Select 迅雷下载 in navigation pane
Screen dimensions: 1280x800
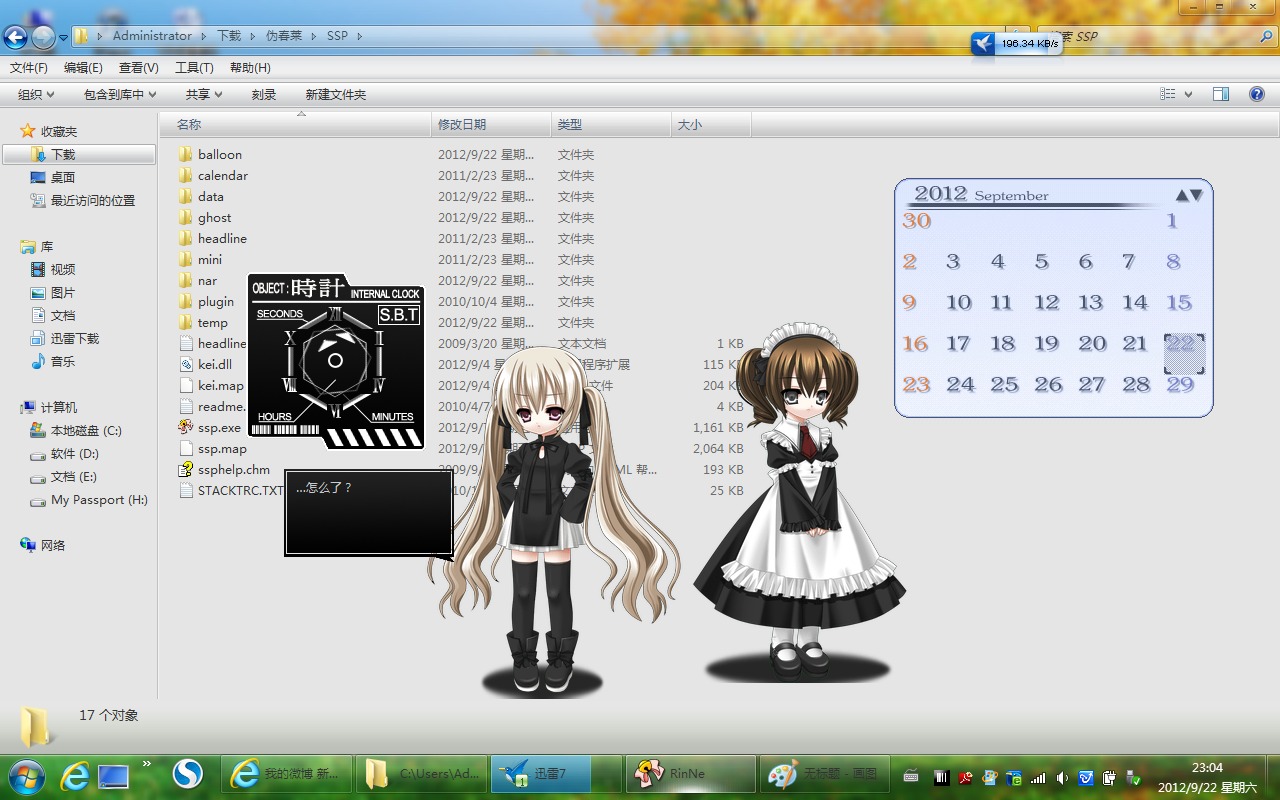75,339
